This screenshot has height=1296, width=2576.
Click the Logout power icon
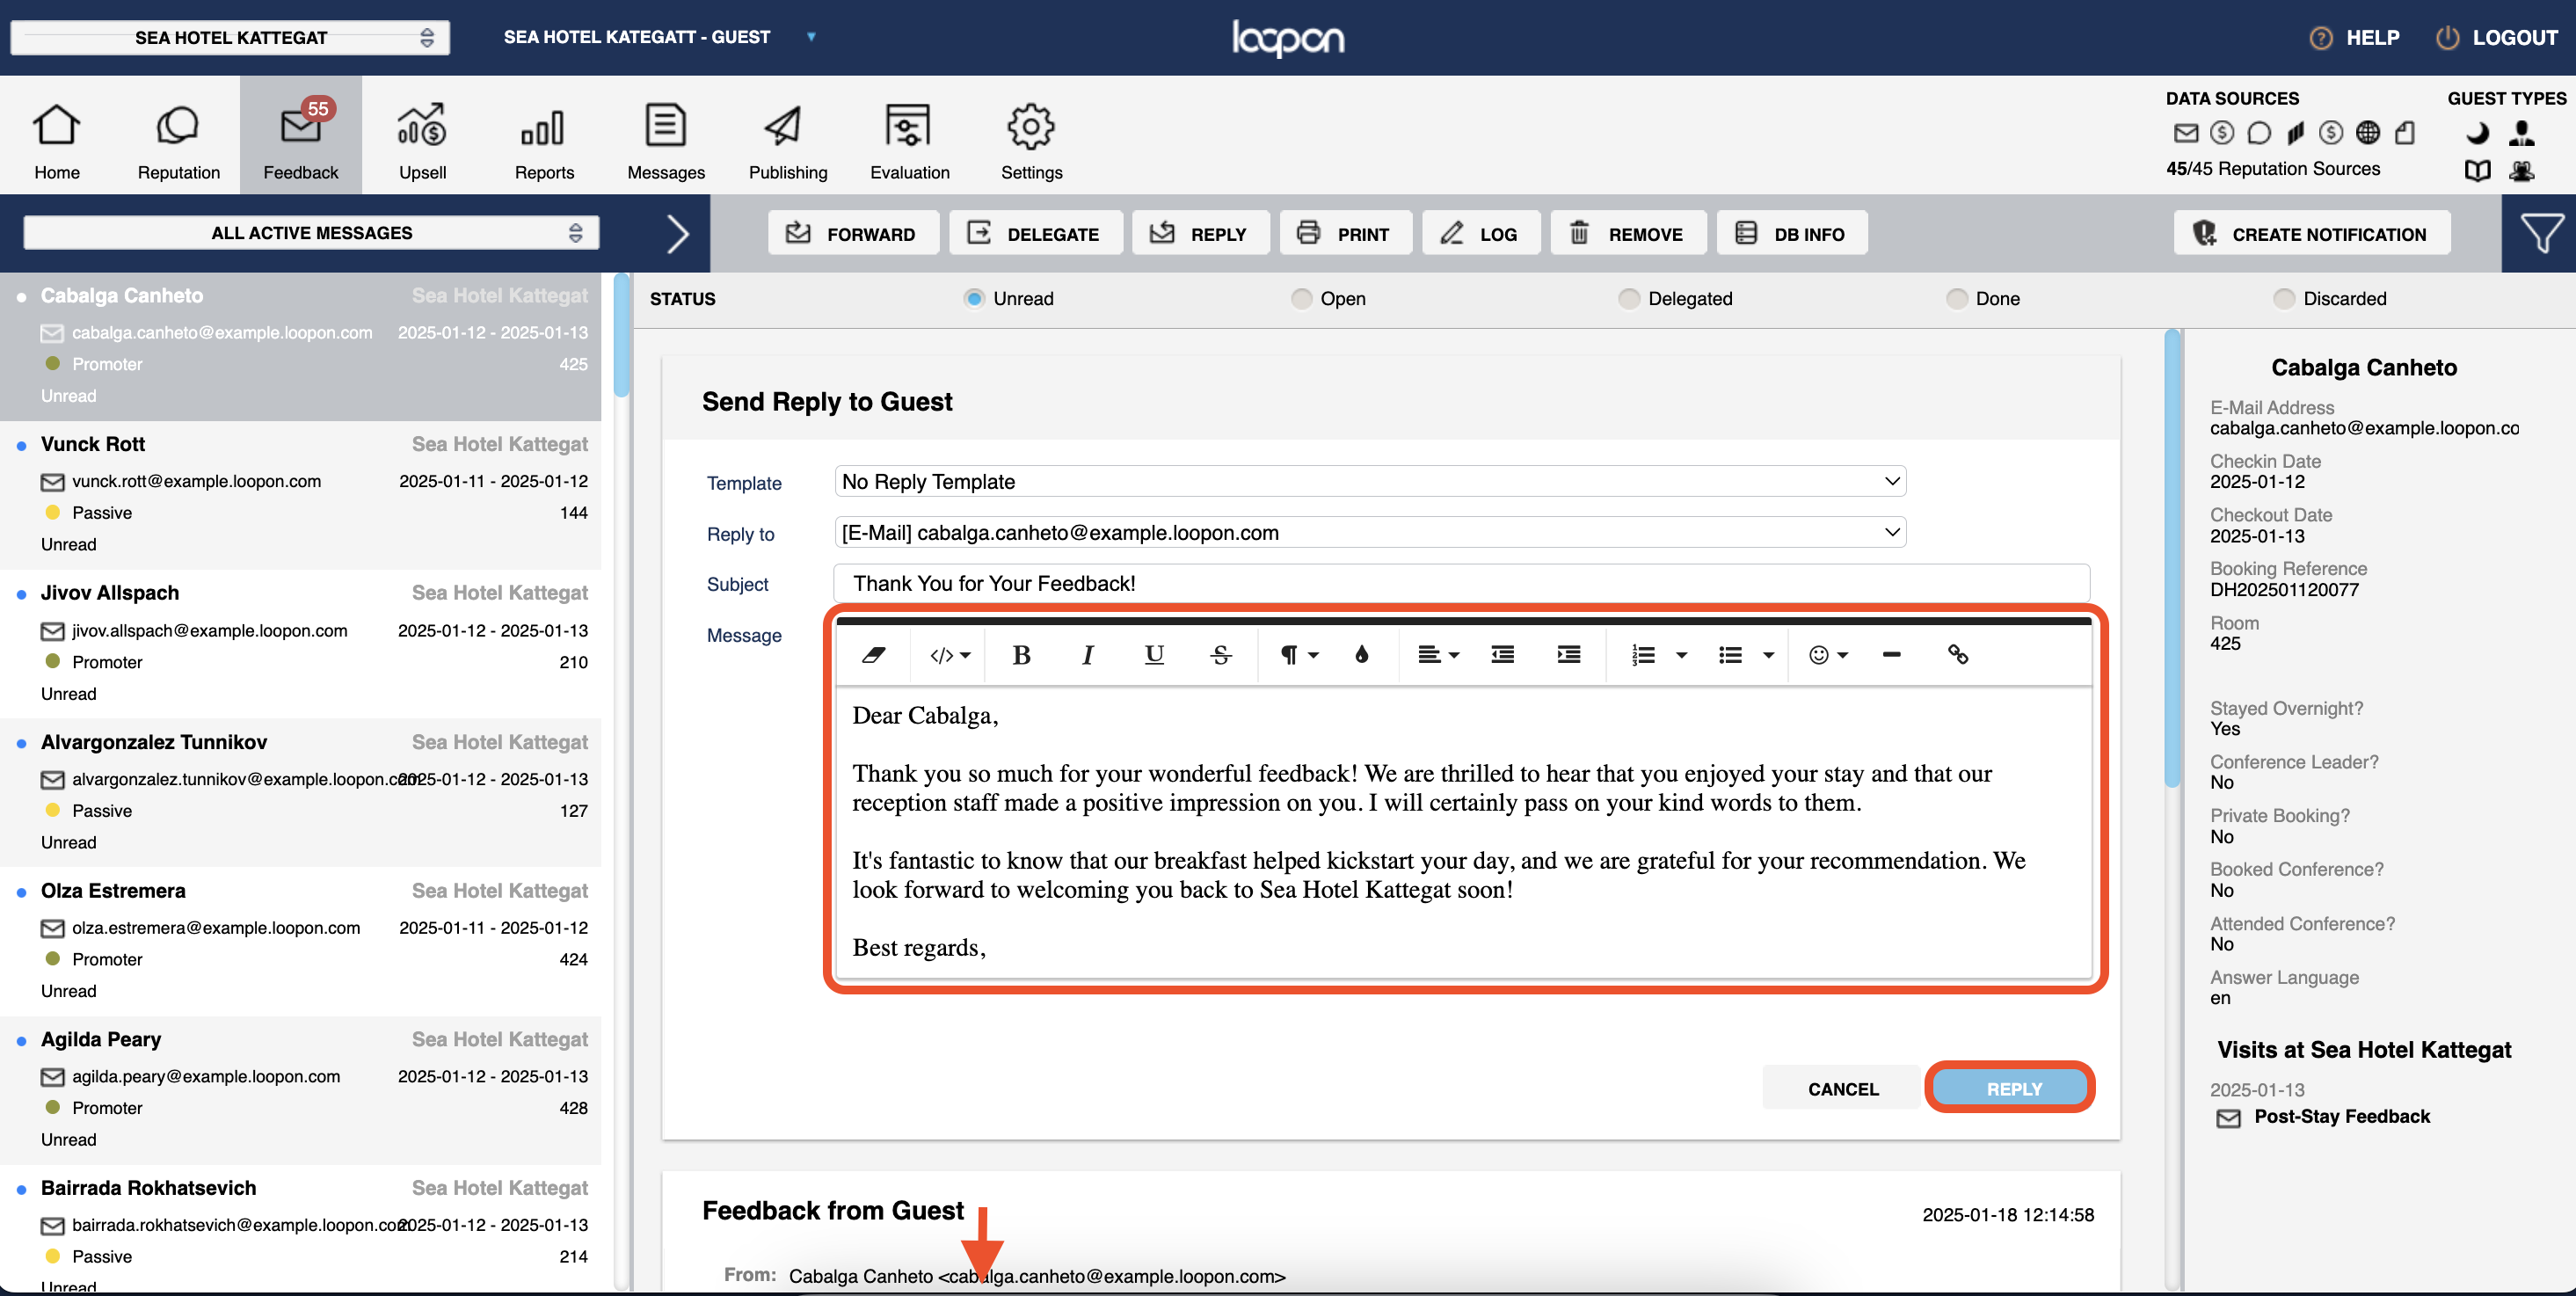tap(2447, 38)
